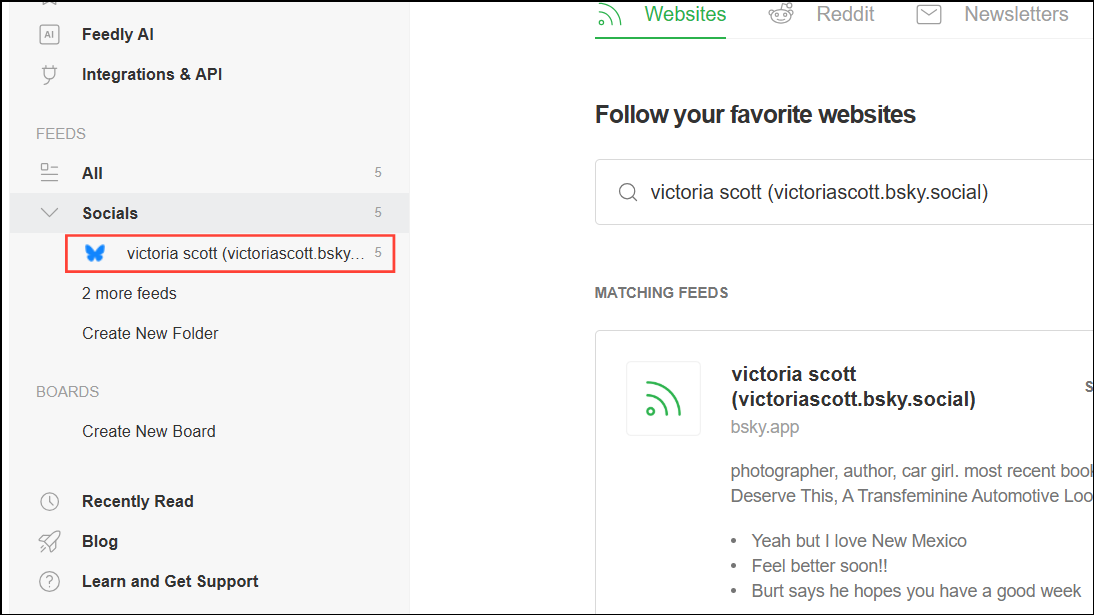Viewport: 1094px width, 615px height.
Task: Switch to the Websites tab
Action: (684, 14)
